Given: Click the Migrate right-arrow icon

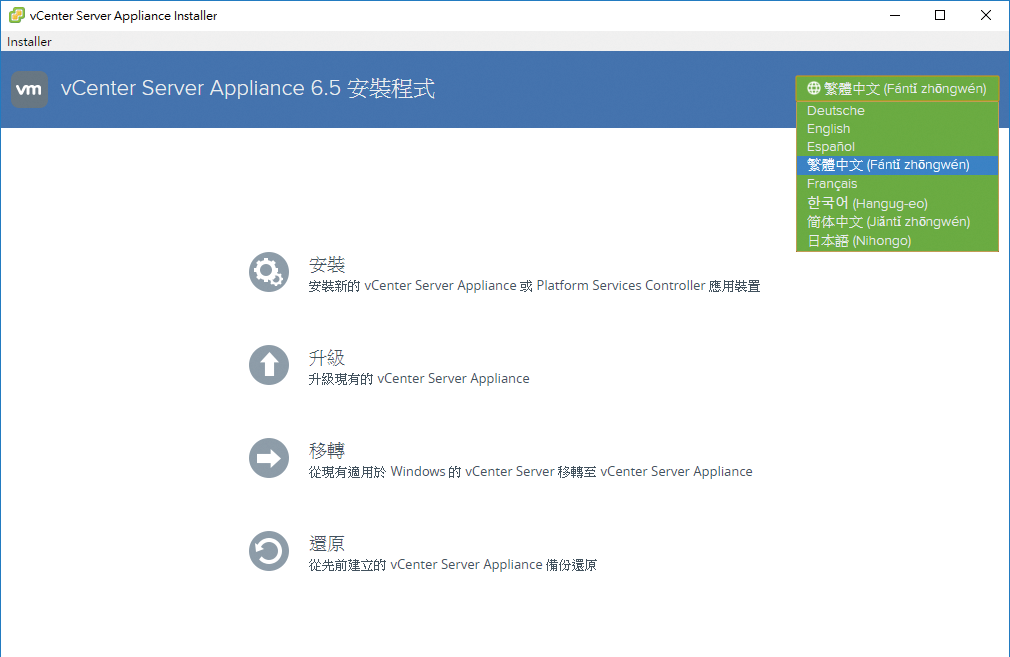Looking at the screenshot, I should [269, 458].
